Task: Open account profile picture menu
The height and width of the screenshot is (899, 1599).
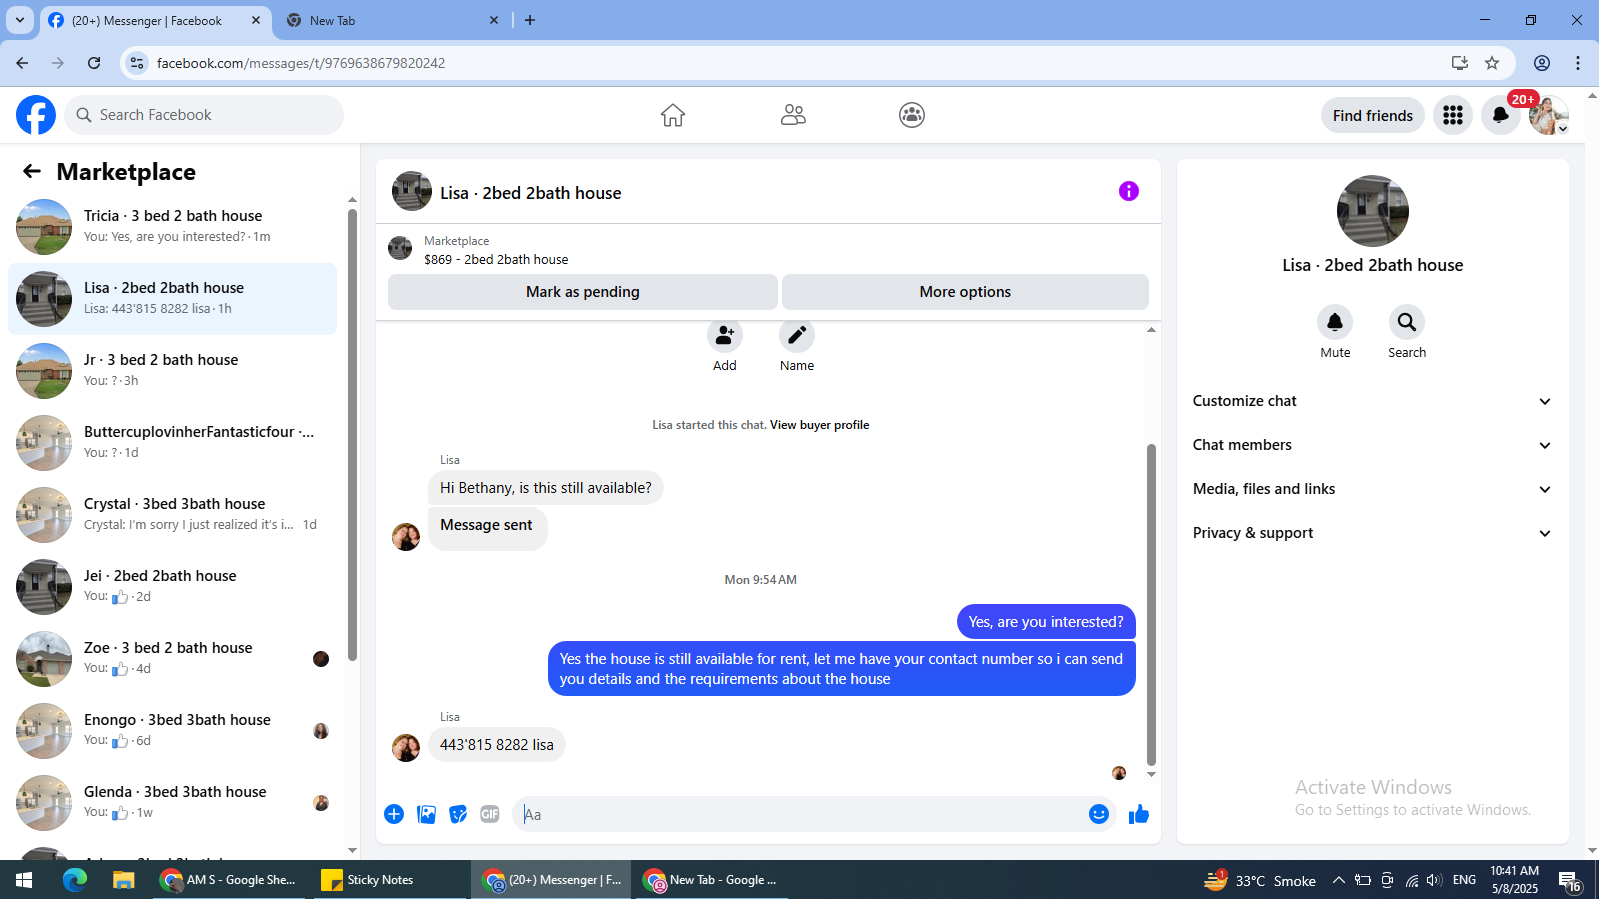Action: [1548, 115]
